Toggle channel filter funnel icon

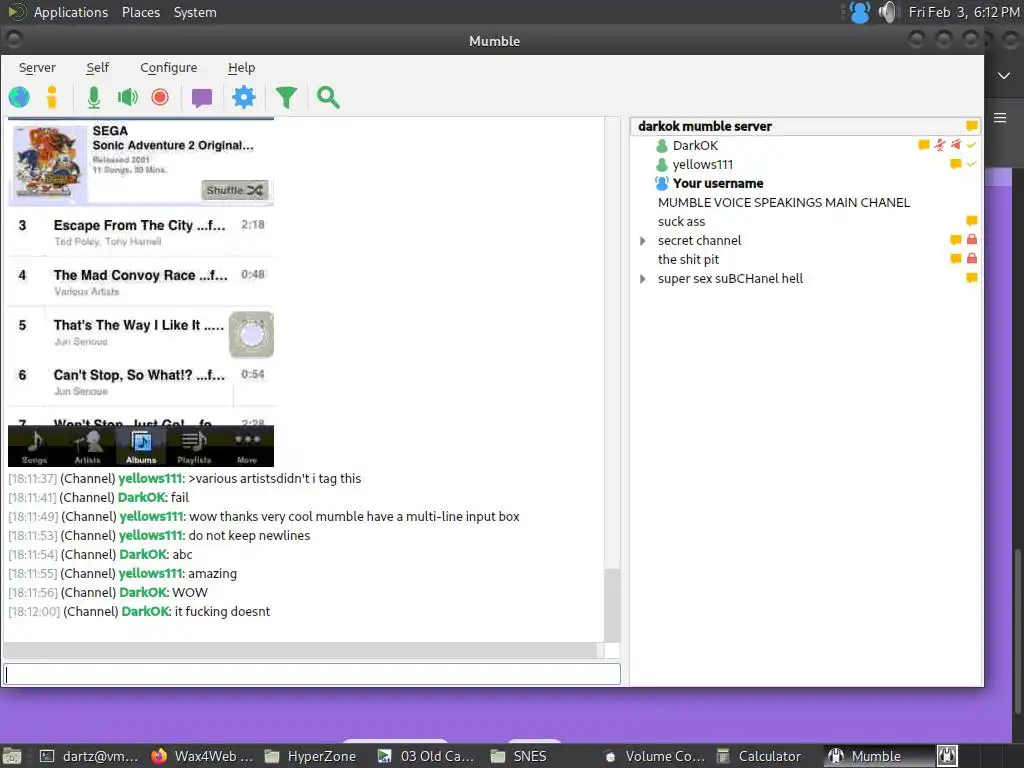click(x=286, y=97)
